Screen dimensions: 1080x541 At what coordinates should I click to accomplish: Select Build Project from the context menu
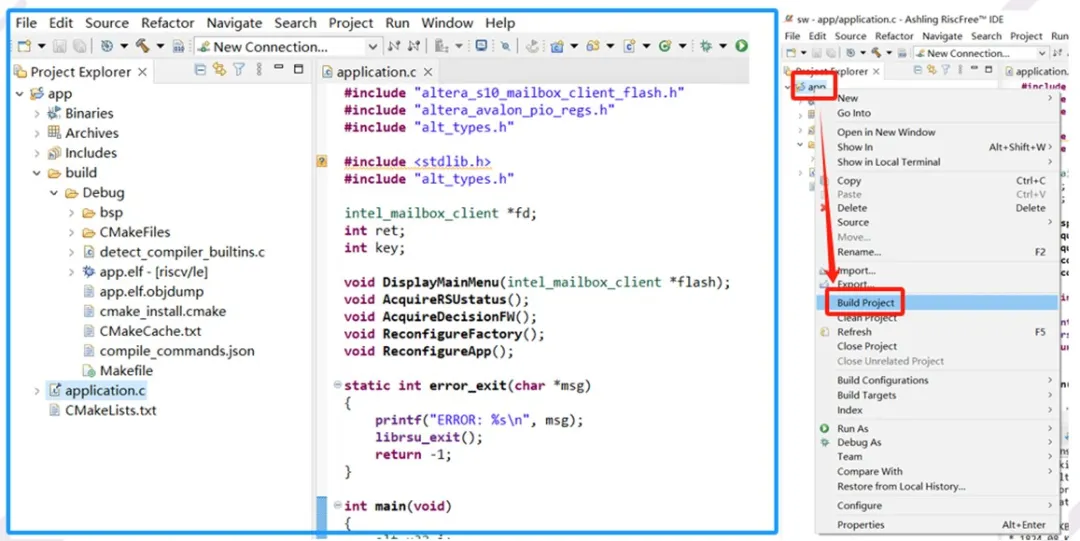coord(866,303)
